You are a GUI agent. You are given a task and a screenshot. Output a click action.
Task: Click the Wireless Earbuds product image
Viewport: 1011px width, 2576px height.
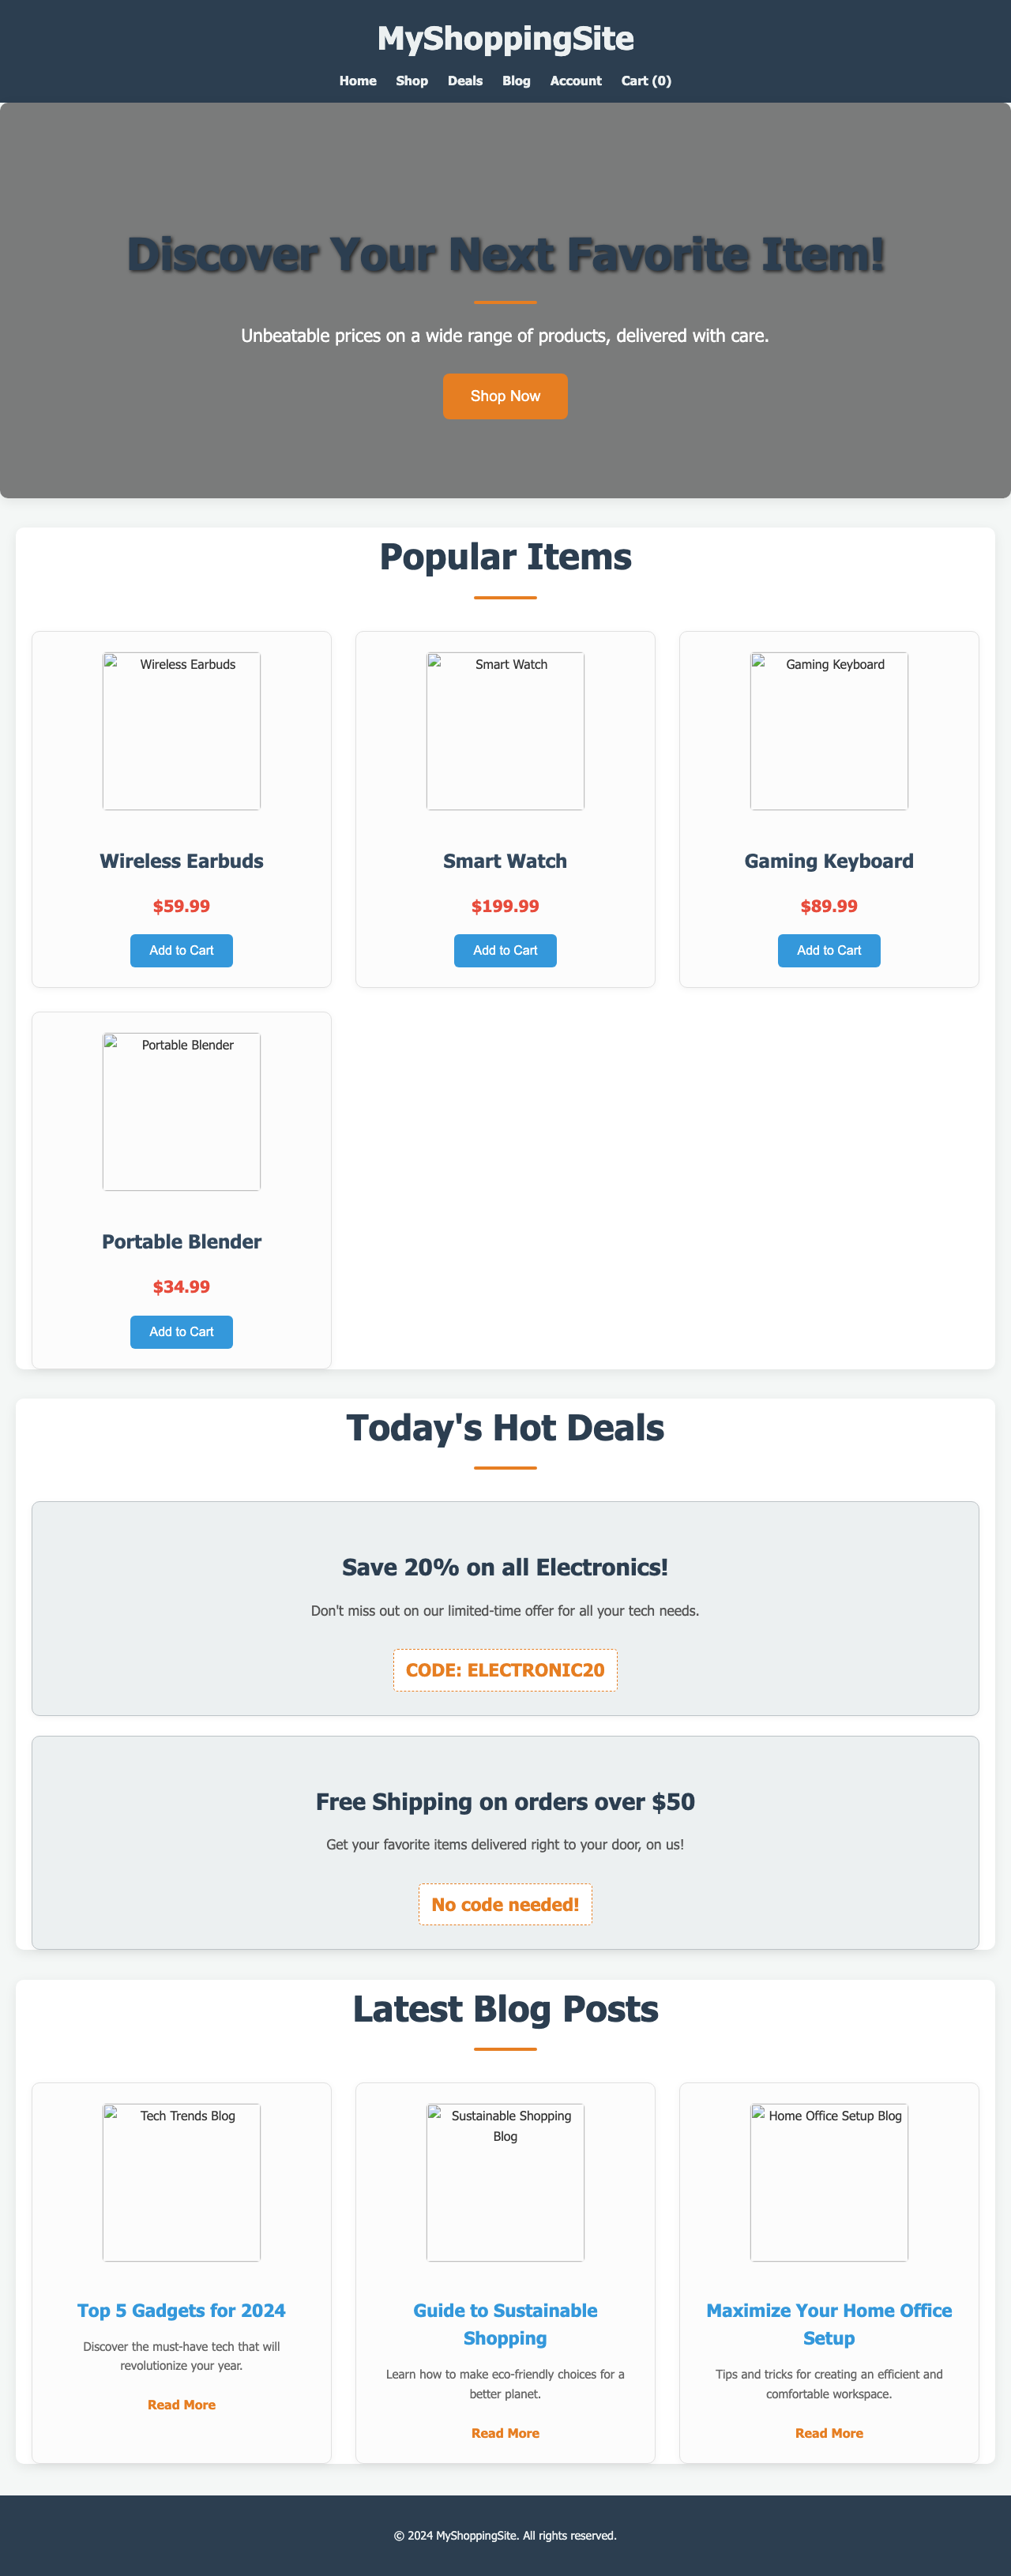click(181, 733)
